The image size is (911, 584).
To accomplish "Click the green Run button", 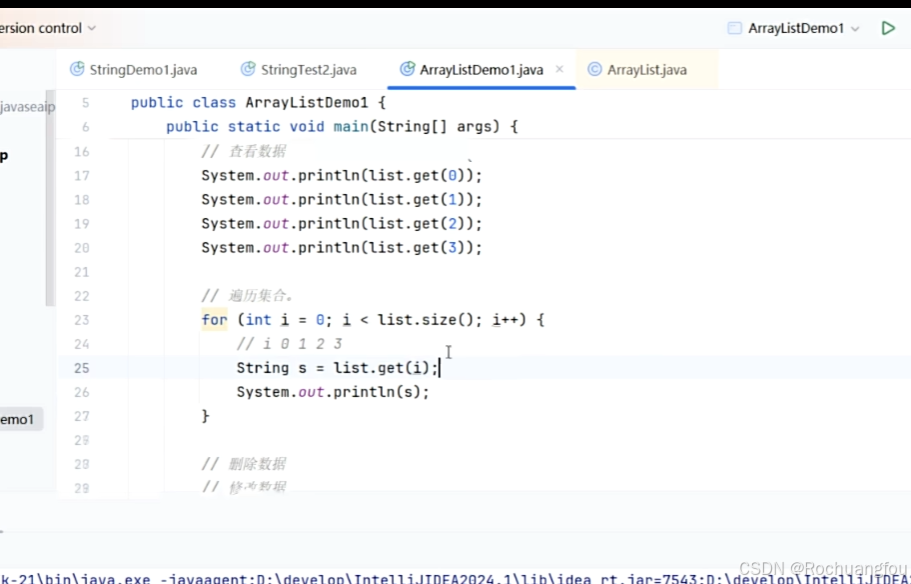I will 888,28.
